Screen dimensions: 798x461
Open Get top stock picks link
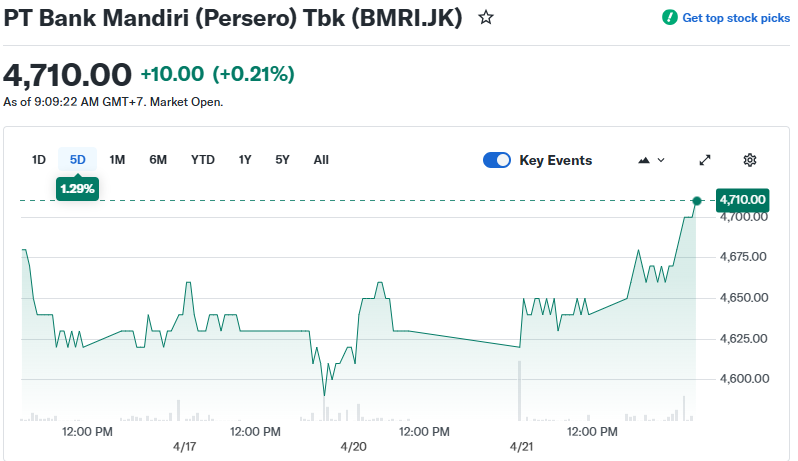(x=735, y=18)
